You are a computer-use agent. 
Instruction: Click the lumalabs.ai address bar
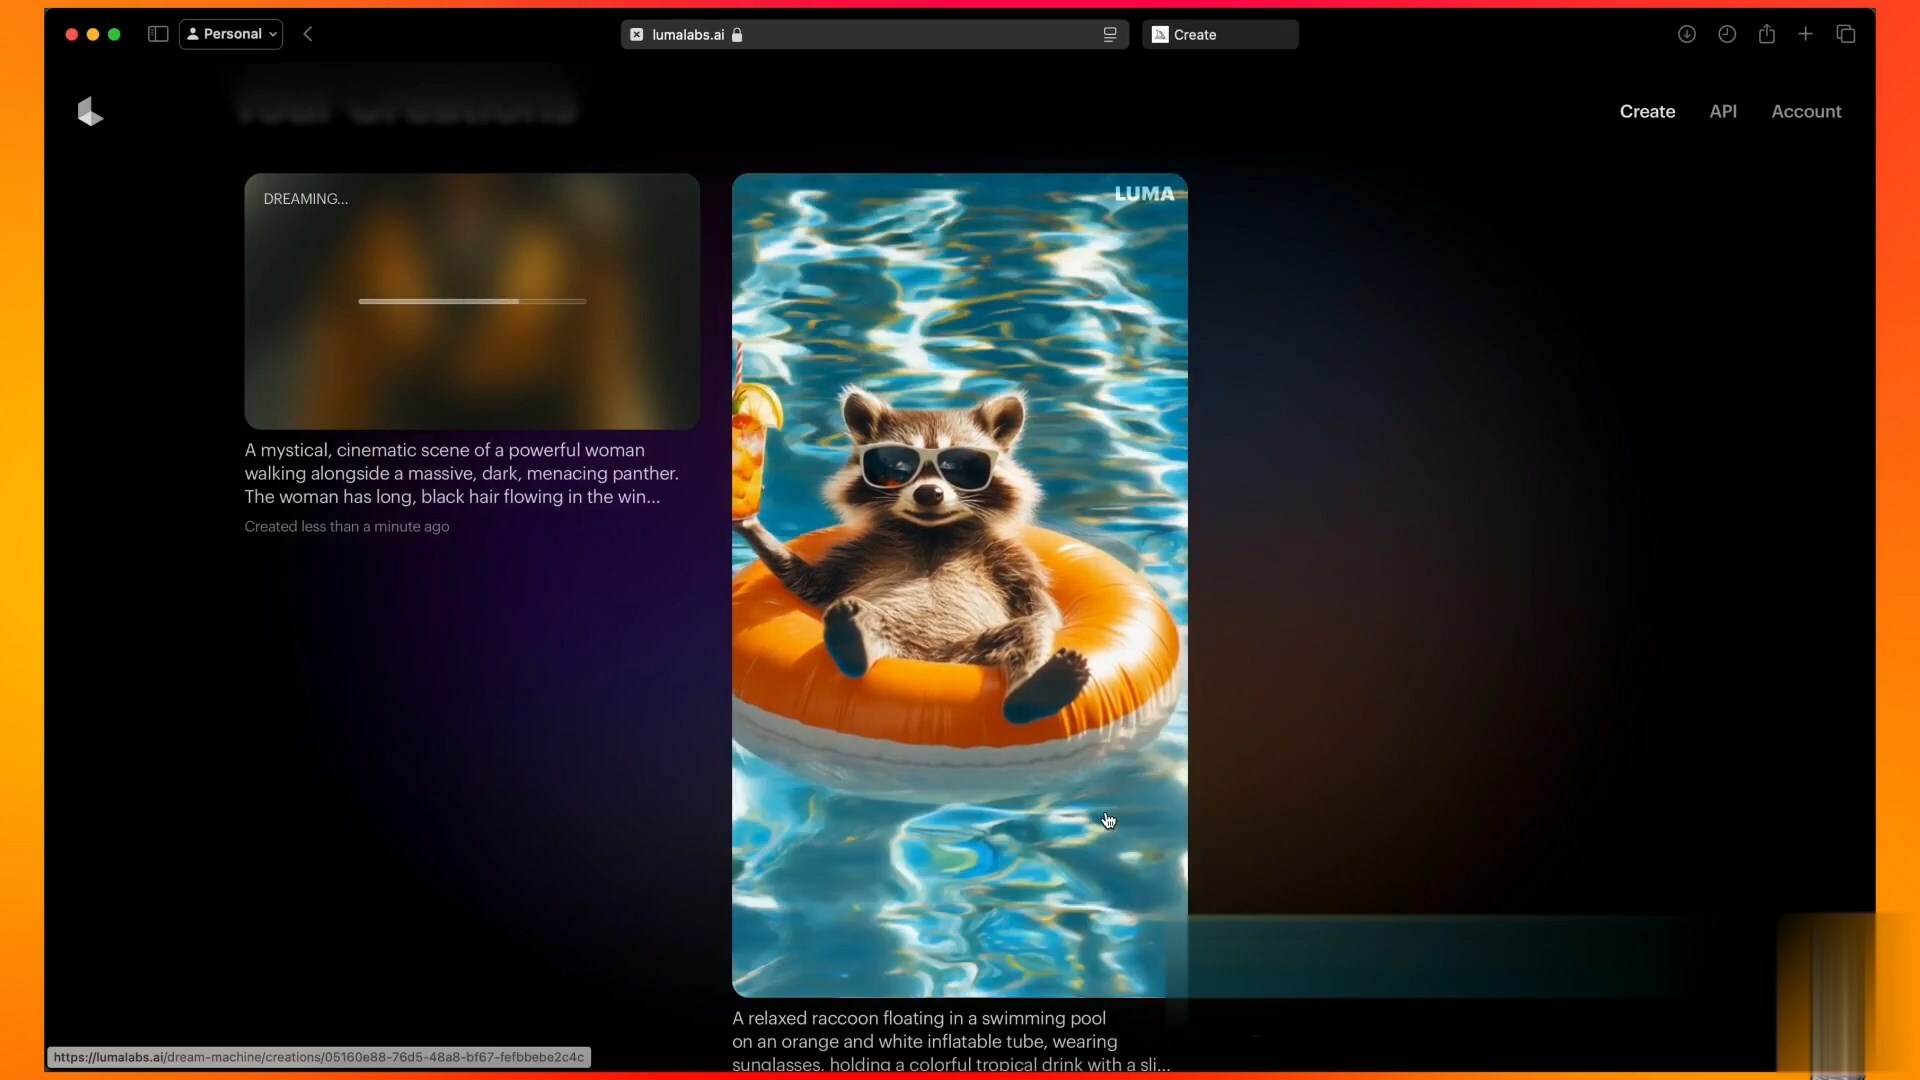click(x=874, y=34)
